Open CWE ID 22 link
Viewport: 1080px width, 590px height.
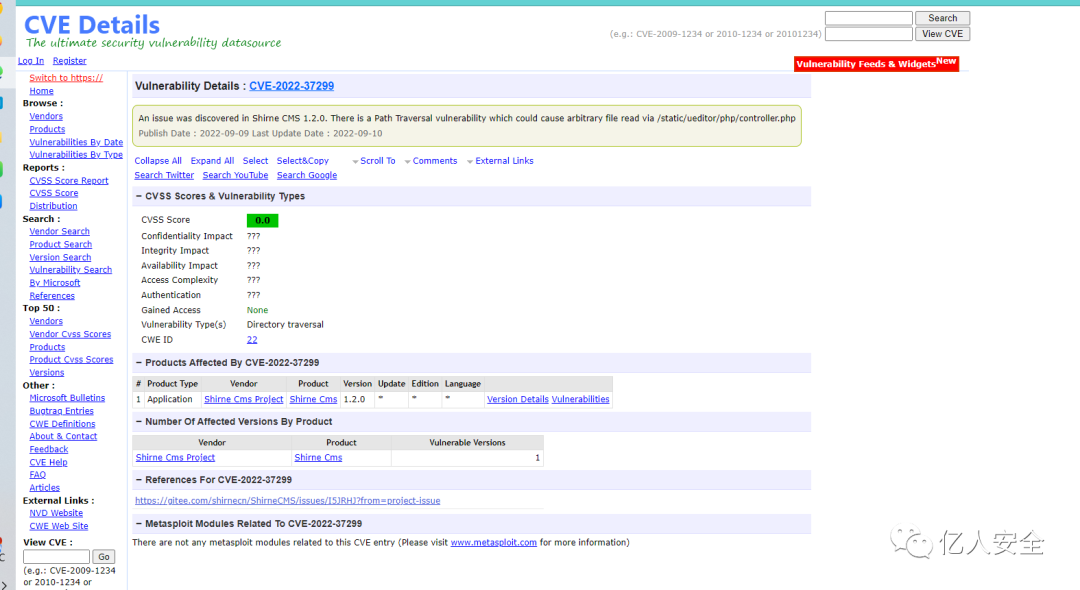click(252, 340)
